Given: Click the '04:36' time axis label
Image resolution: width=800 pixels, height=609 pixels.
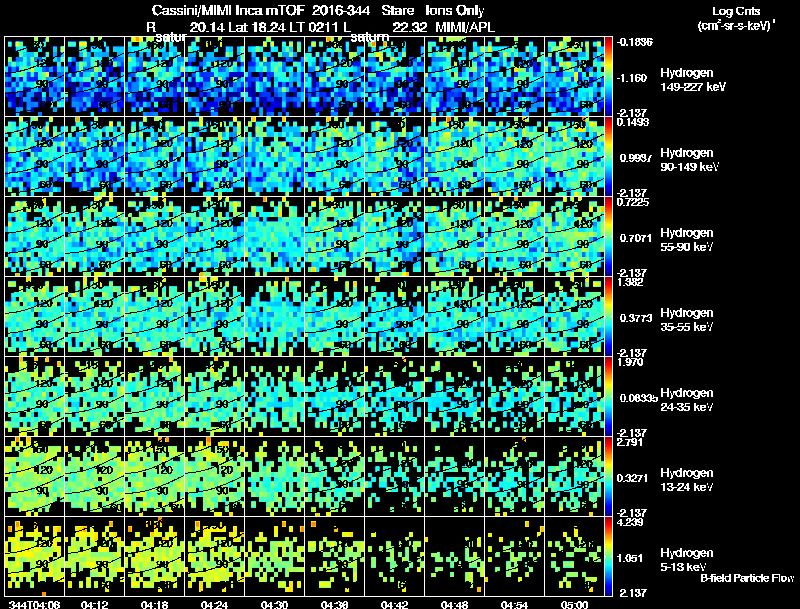Looking at the screenshot, I should [x=334, y=604].
